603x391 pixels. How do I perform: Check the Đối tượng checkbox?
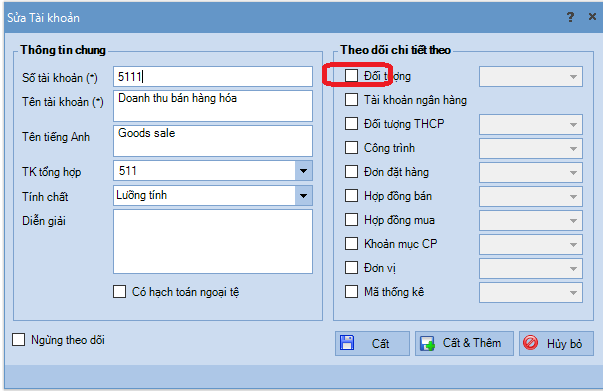coord(351,76)
